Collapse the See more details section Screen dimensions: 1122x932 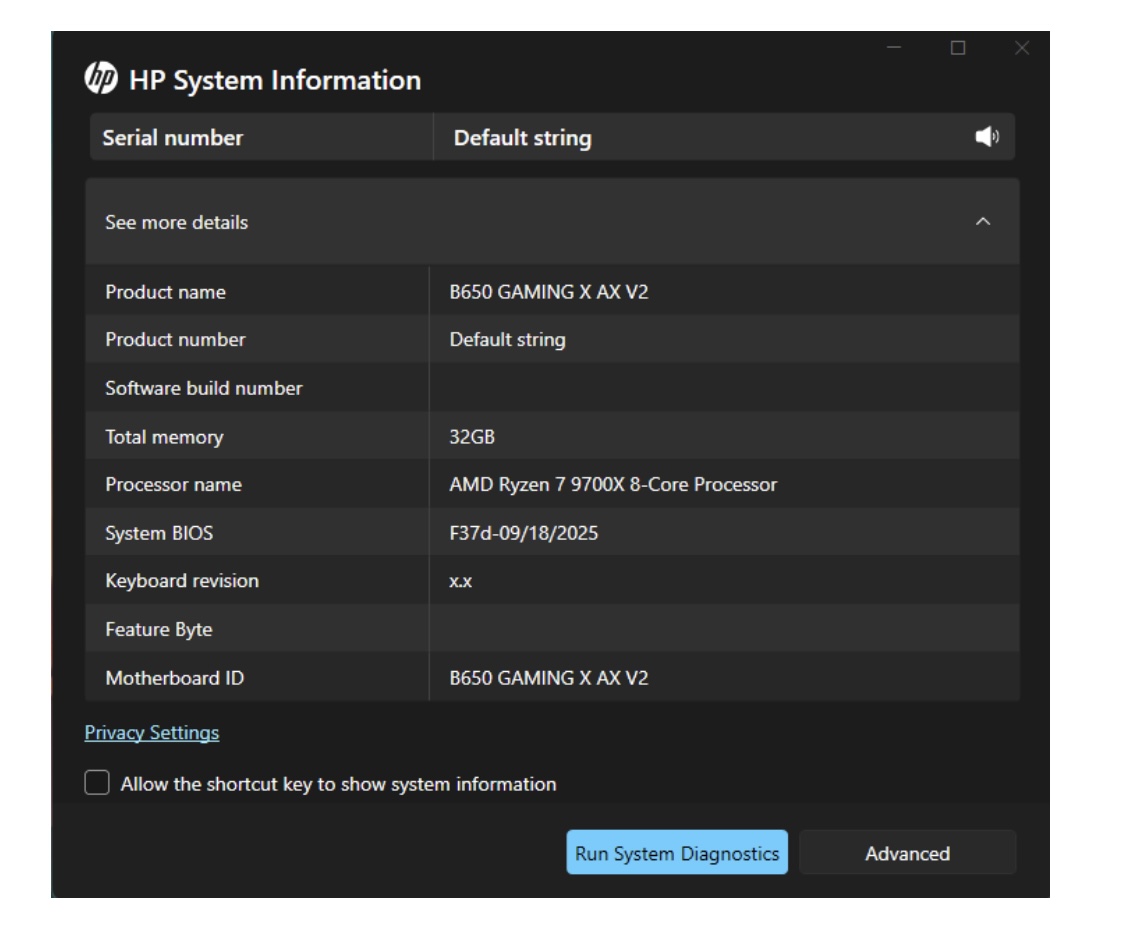coord(983,222)
